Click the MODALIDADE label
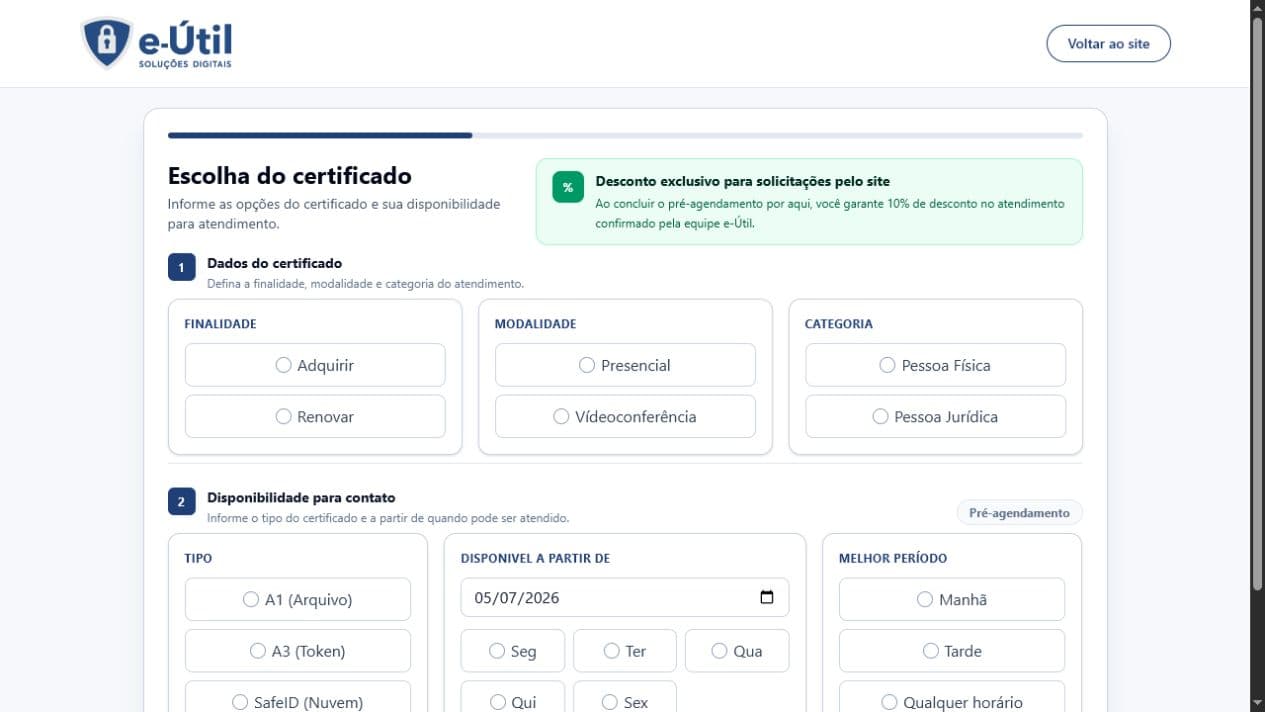Screen dimensions: 1265x712 (x=535, y=324)
